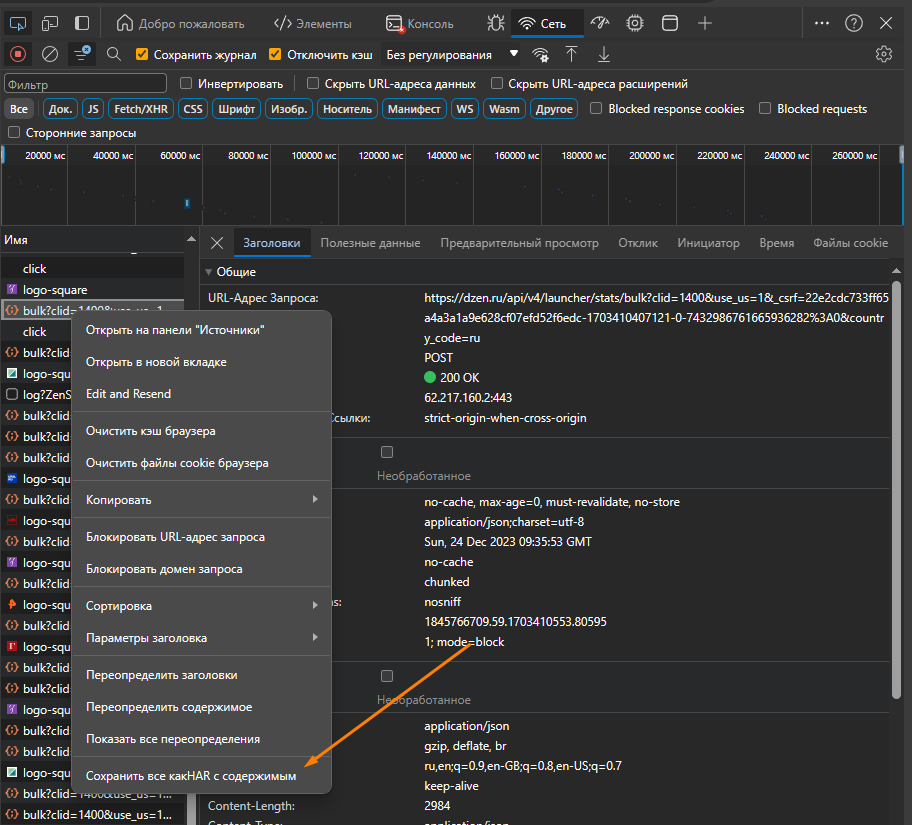Check "Скрыть URL-адреса данных"
This screenshot has height=825, width=912.
(x=313, y=84)
